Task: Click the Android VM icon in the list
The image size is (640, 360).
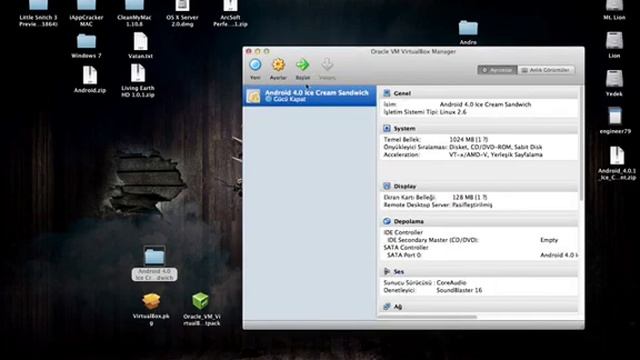Action: [253, 96]
